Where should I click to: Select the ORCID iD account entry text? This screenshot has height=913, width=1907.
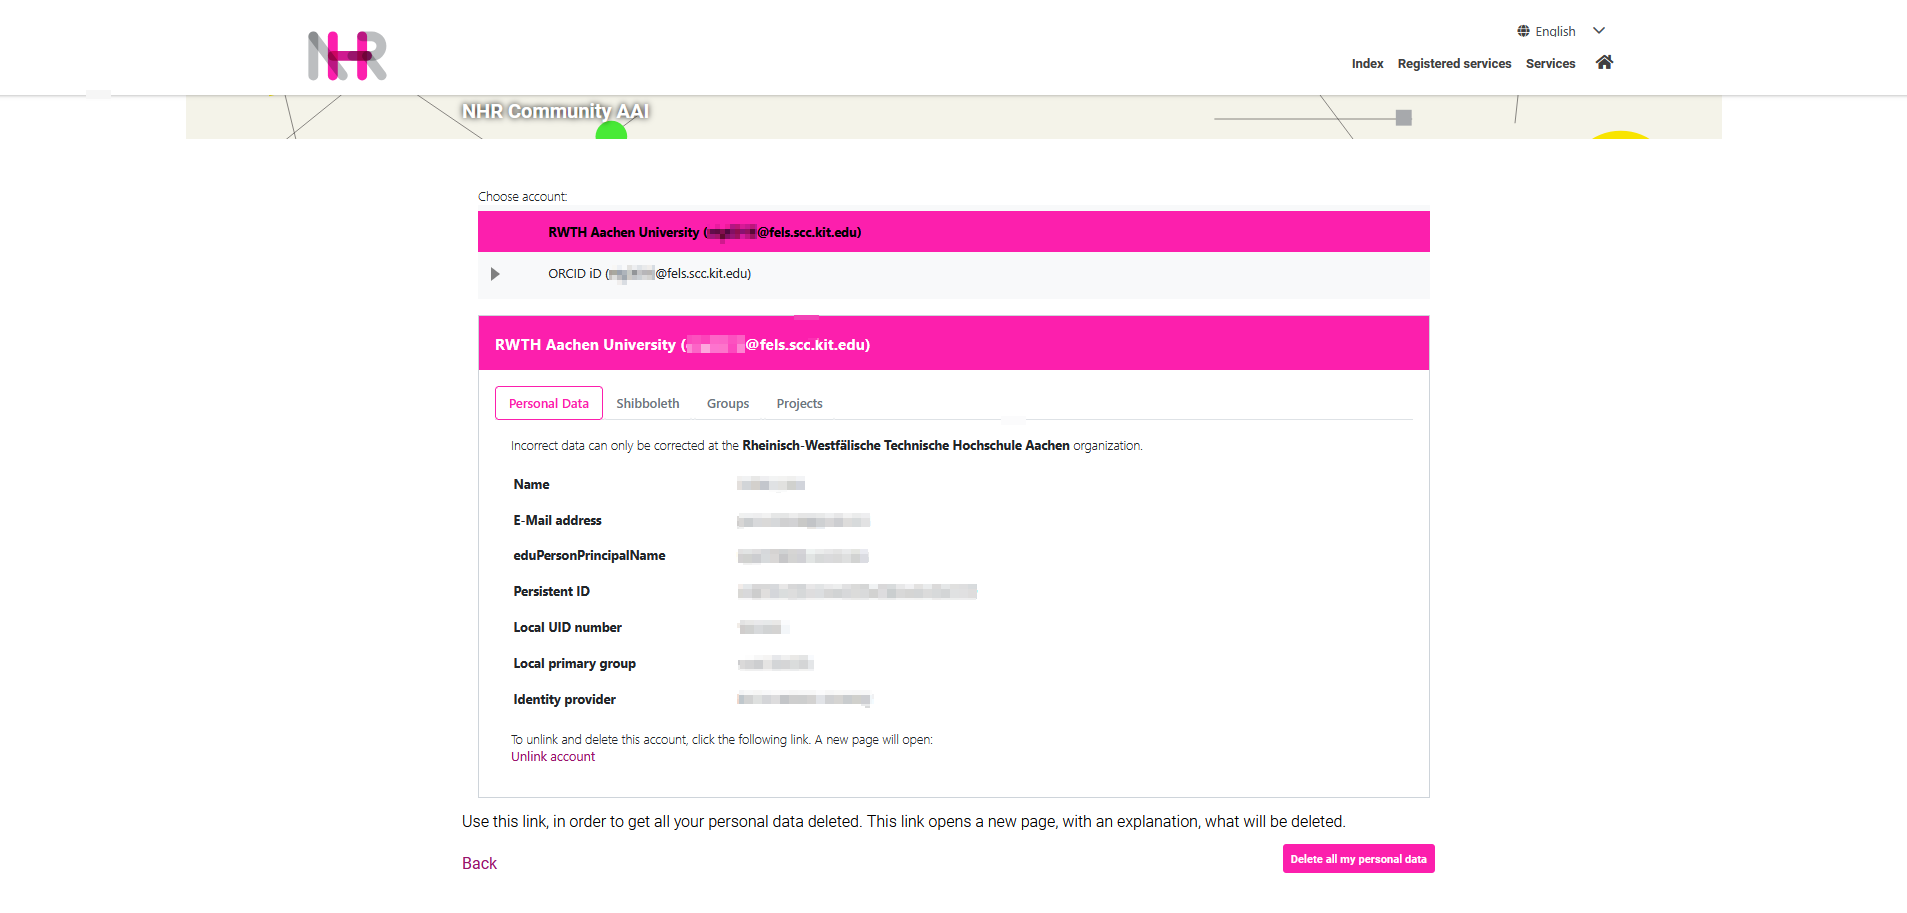650,274
